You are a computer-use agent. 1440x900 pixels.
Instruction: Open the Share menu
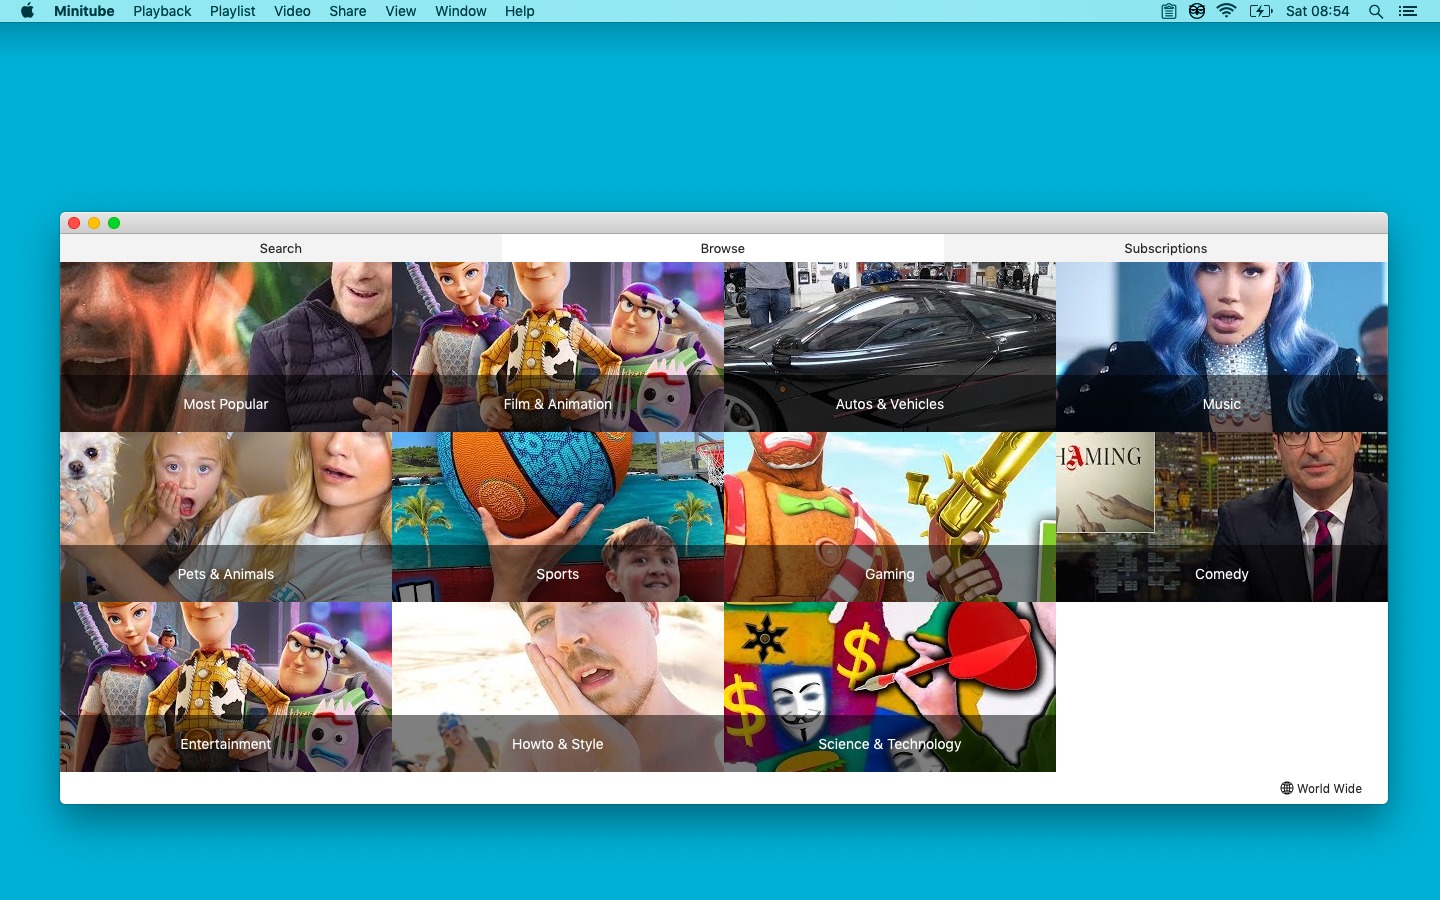coord(347,11)
